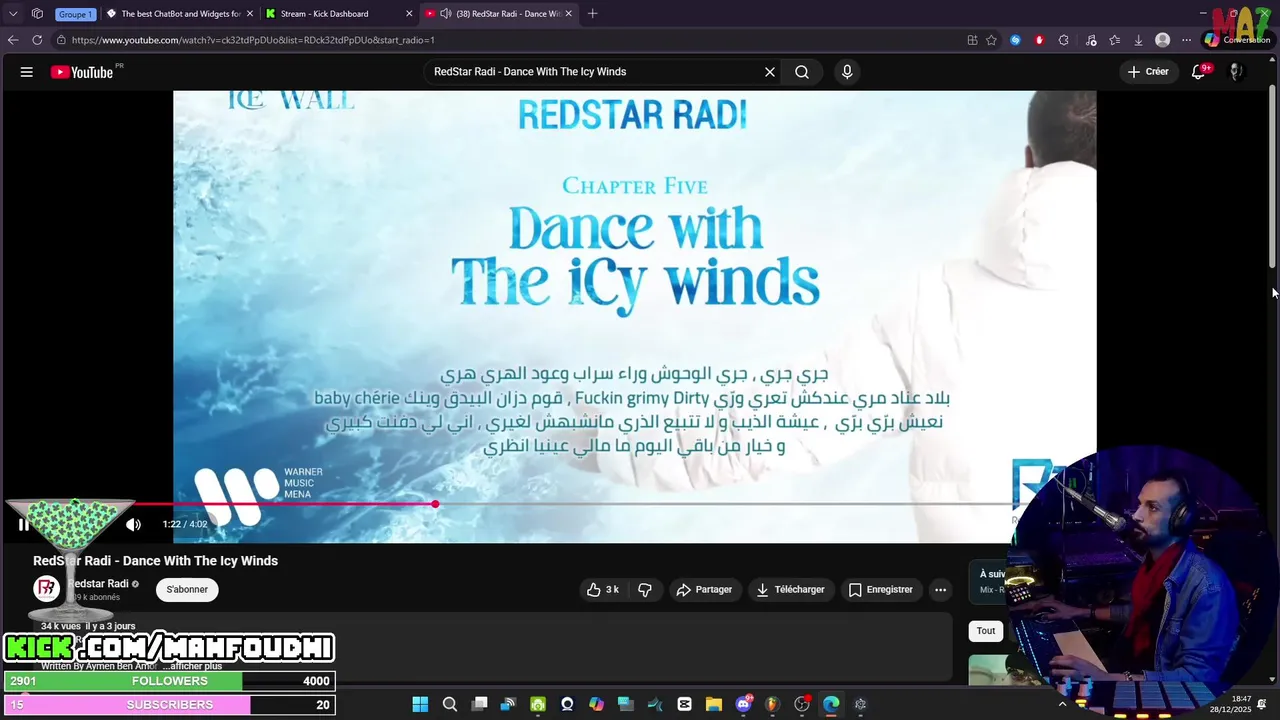Open the favorites list icon
This screenshot has height=720, width=1280.
[1115, 40]
